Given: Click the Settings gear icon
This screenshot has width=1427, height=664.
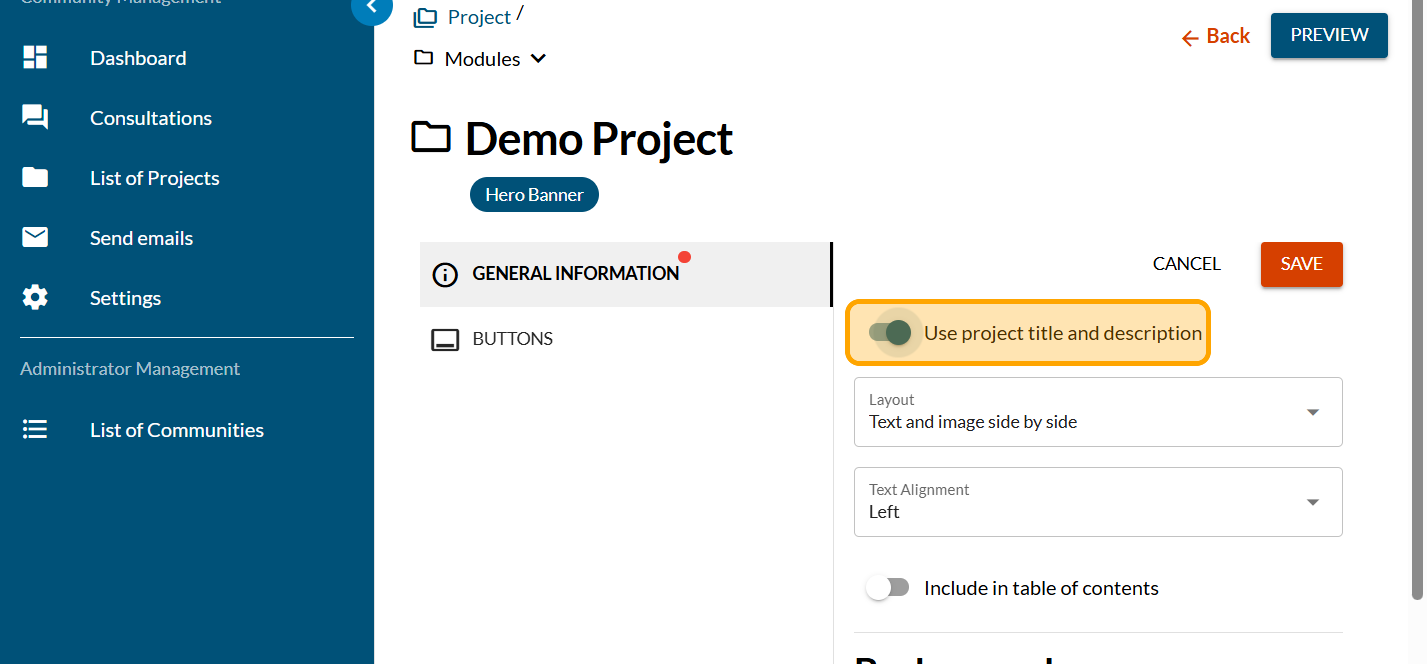Looking at the screenshot, I should pos(35,298).
